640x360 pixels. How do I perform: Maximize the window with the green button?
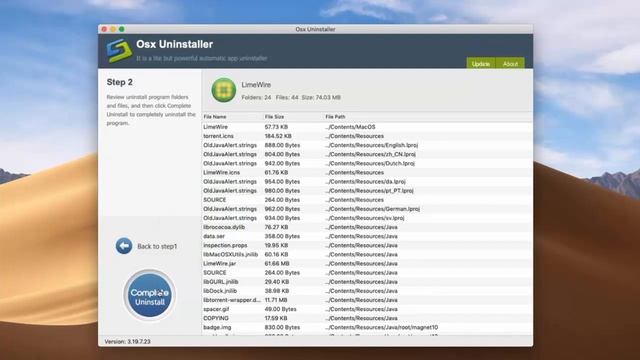click(x=122, y=29)
